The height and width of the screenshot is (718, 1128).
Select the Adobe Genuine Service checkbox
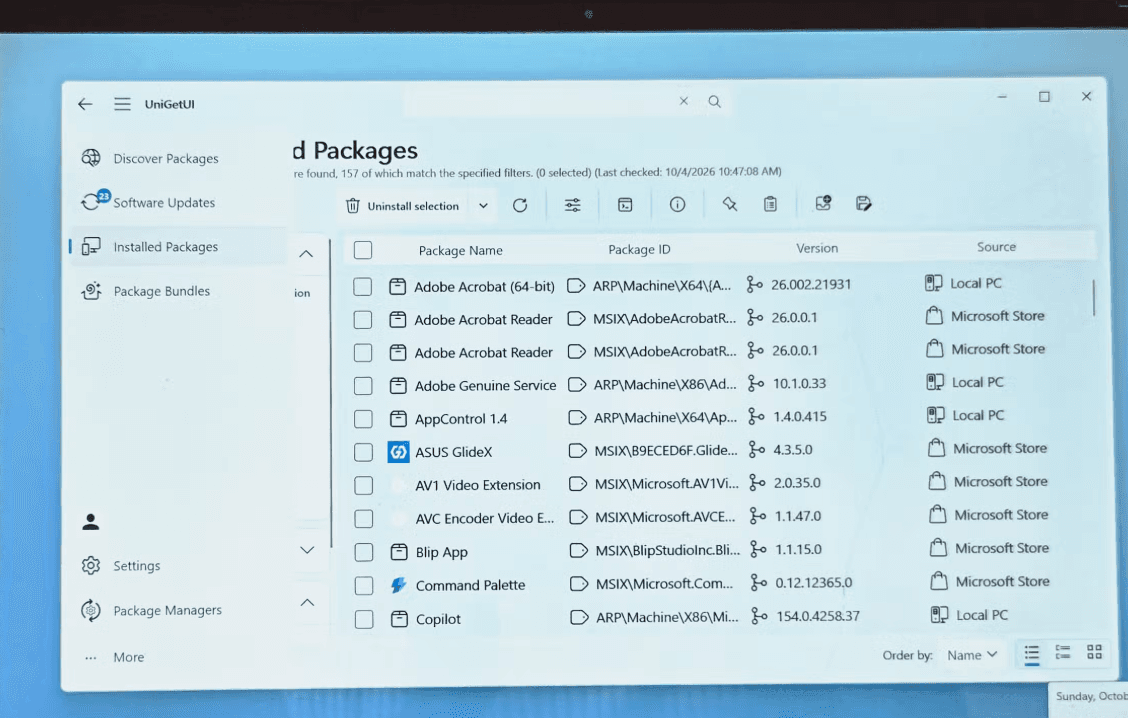click(x=363, y=386)
